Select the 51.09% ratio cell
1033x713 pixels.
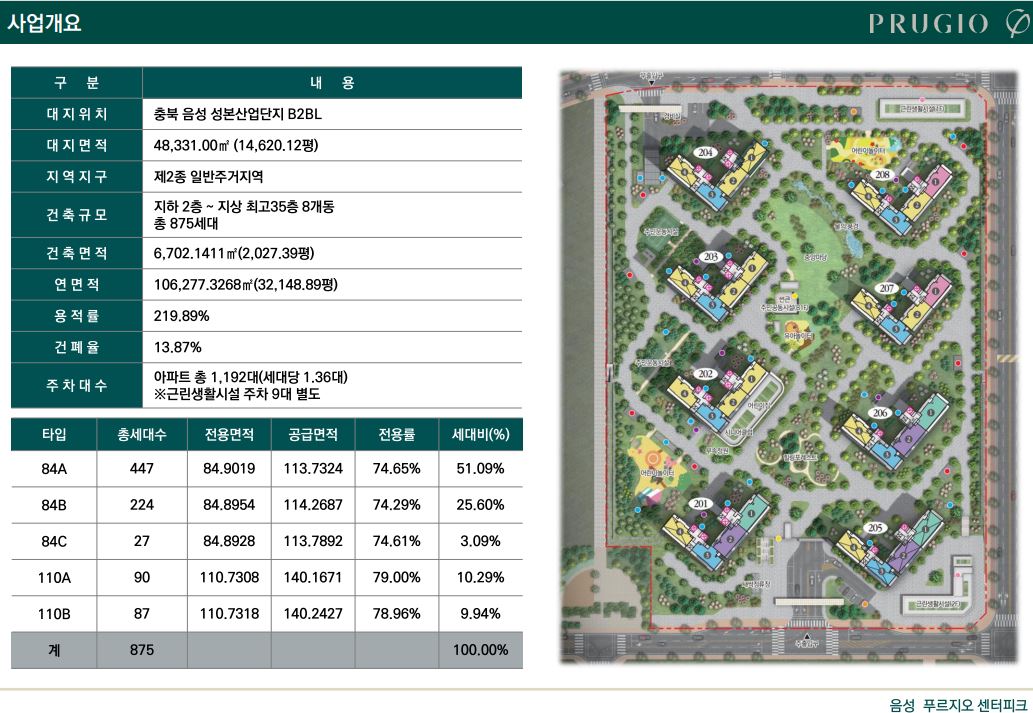[480, 469]
